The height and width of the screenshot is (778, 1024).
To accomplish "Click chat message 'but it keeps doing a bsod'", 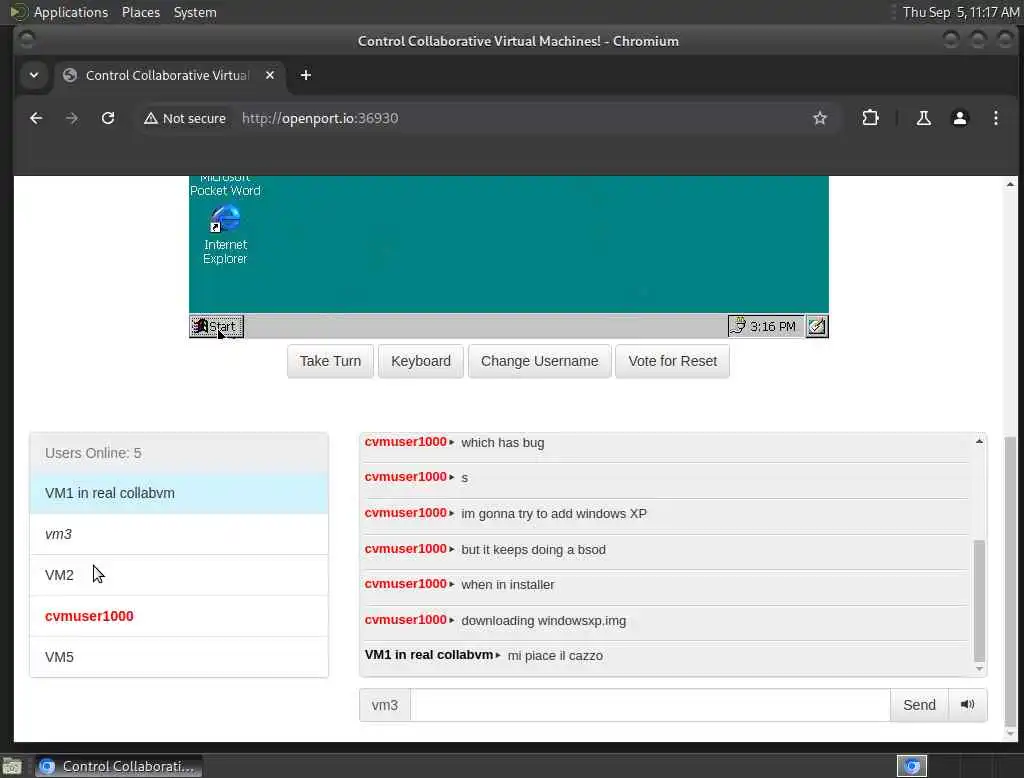I will 533,549.
